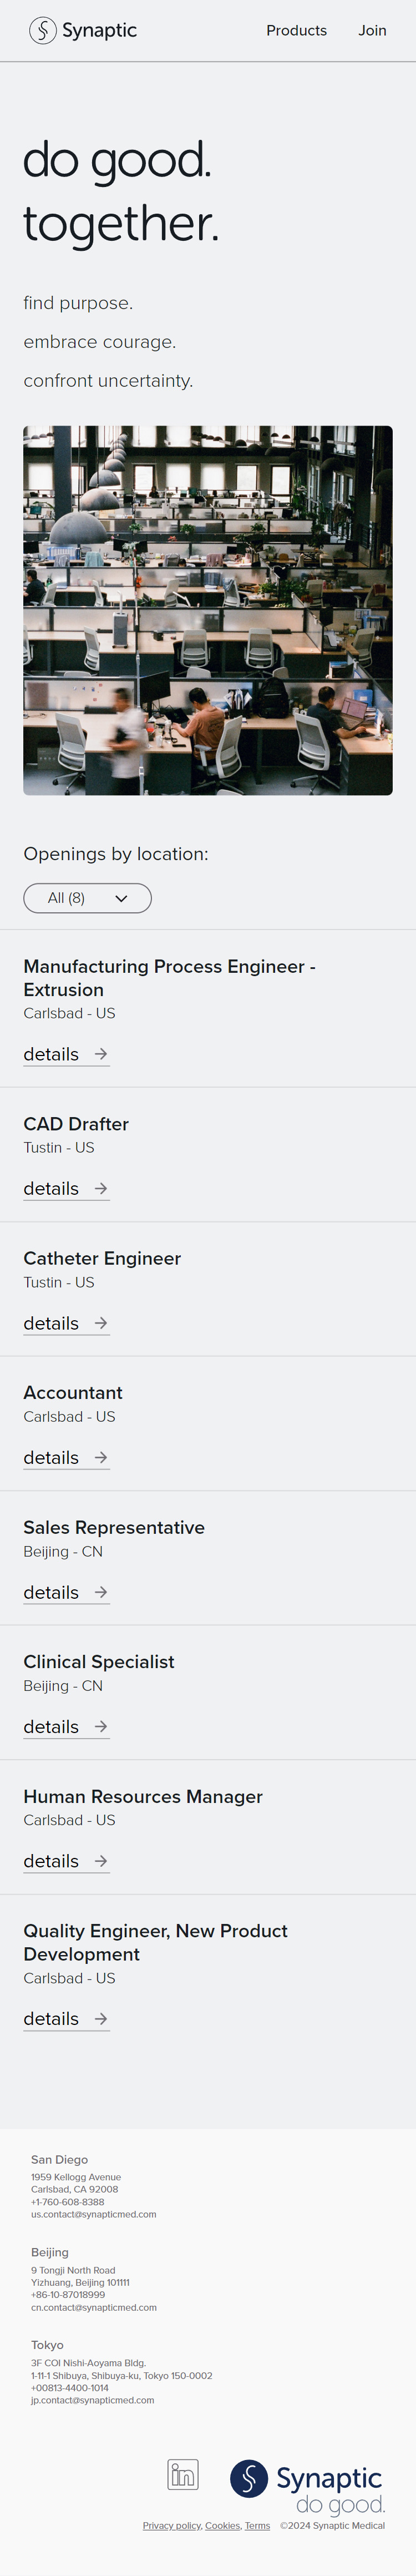The height and width of the screenshot is (2576, 416).
Task: Click the office photo image
Action: click(208, 610)
